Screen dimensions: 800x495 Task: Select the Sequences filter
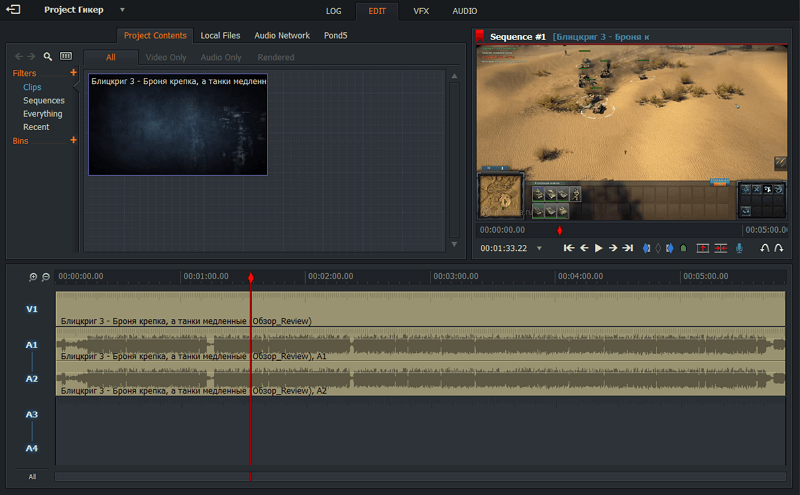(x=44, y=101)
